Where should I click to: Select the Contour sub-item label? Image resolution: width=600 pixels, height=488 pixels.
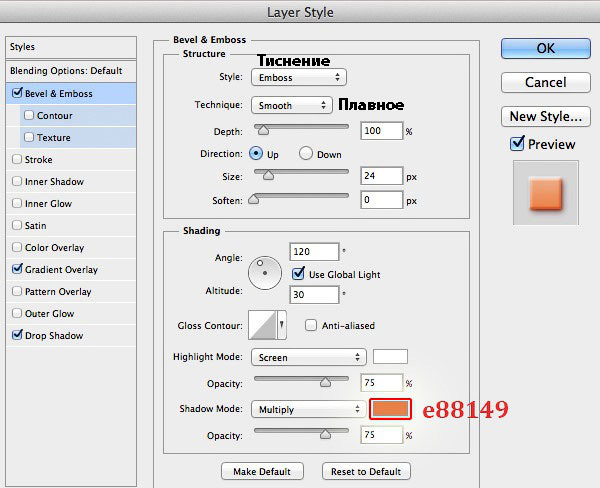click(54, 116)
